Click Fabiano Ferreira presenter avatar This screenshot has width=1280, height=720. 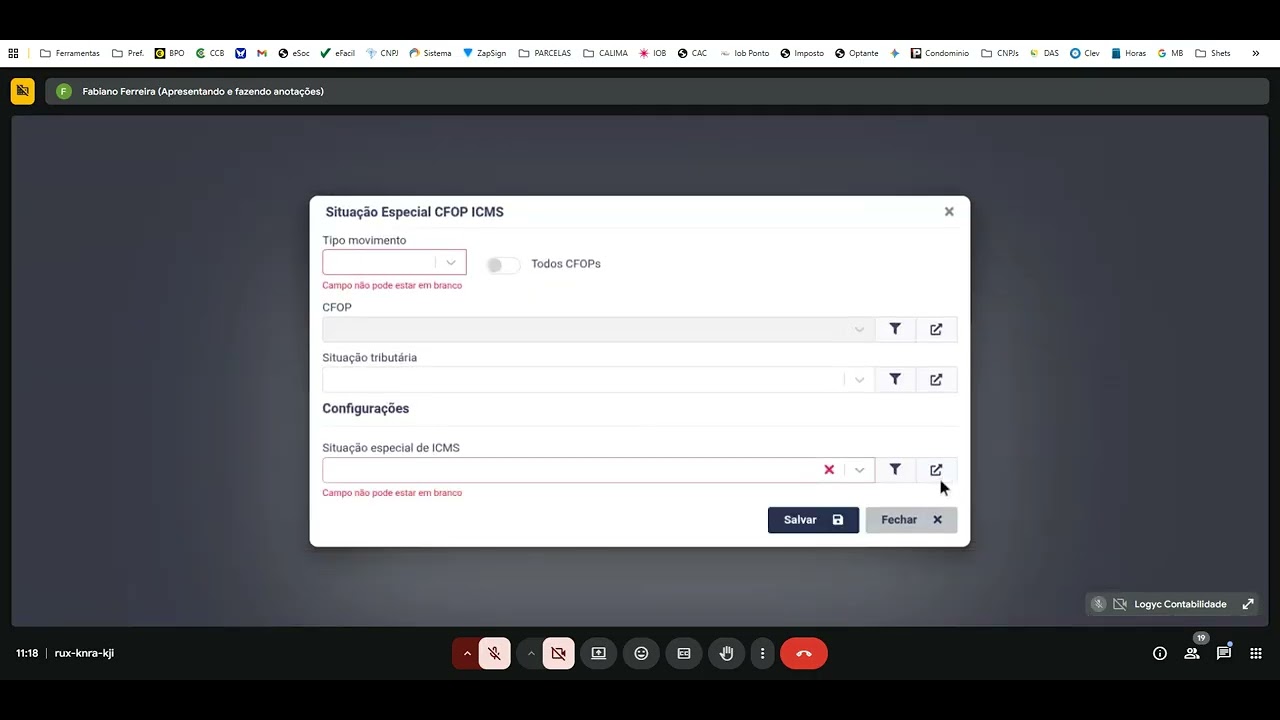click(64, 91)
